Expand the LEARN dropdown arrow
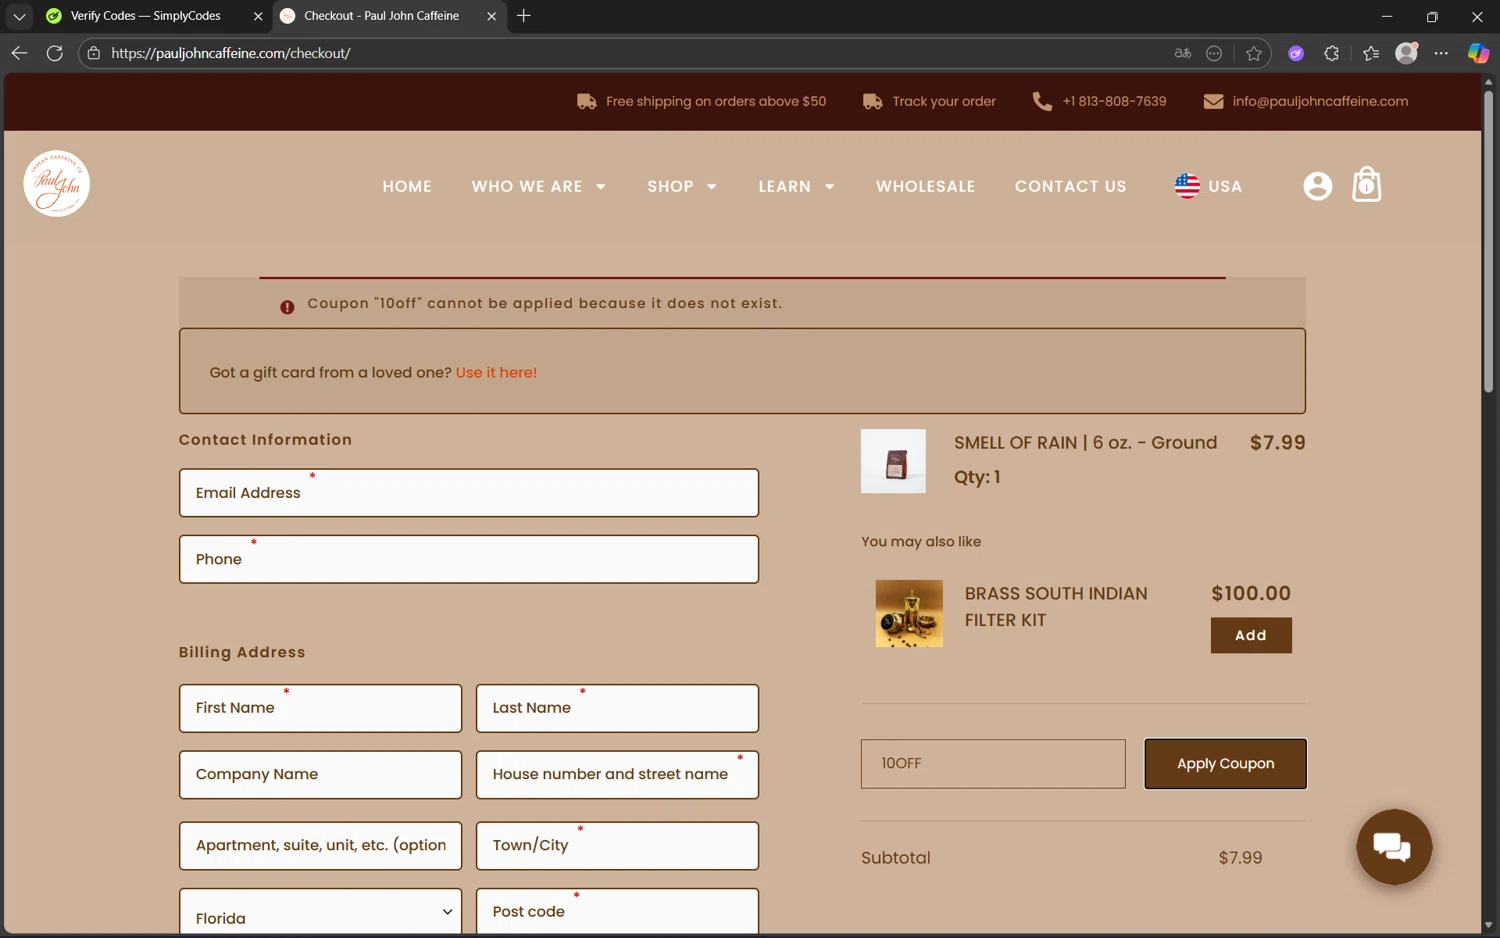This screenshot has height=938, width=1500. pyautogui.click(x=829, y=186)
